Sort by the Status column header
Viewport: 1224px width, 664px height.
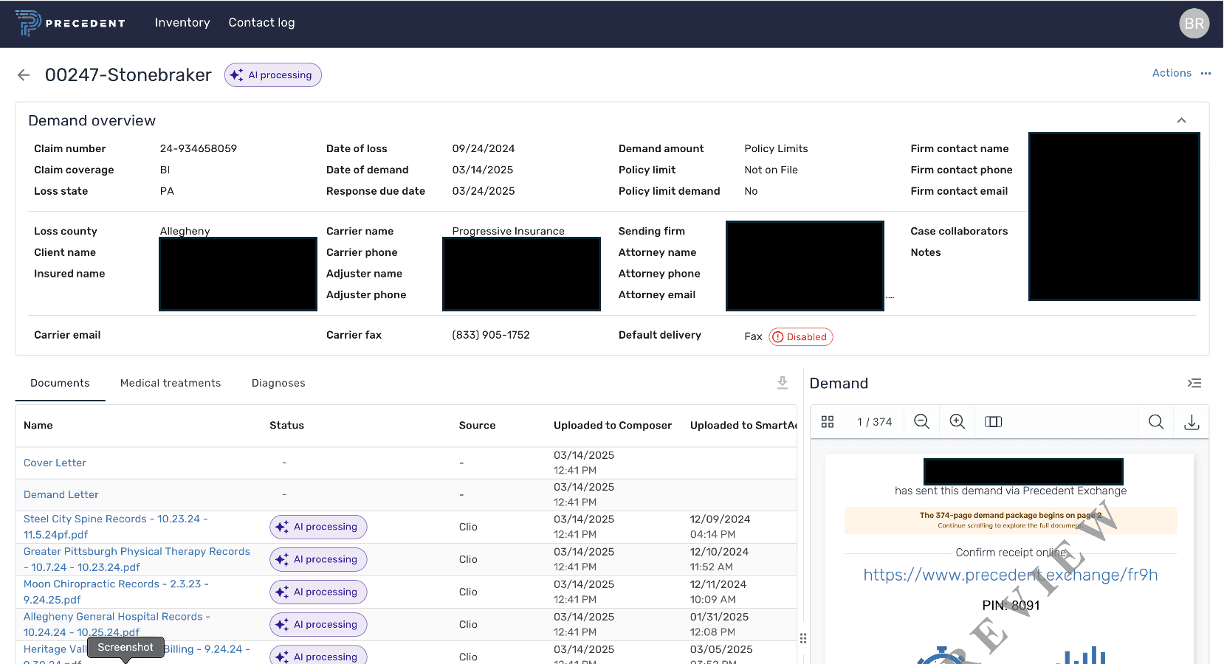click(286, 425)
